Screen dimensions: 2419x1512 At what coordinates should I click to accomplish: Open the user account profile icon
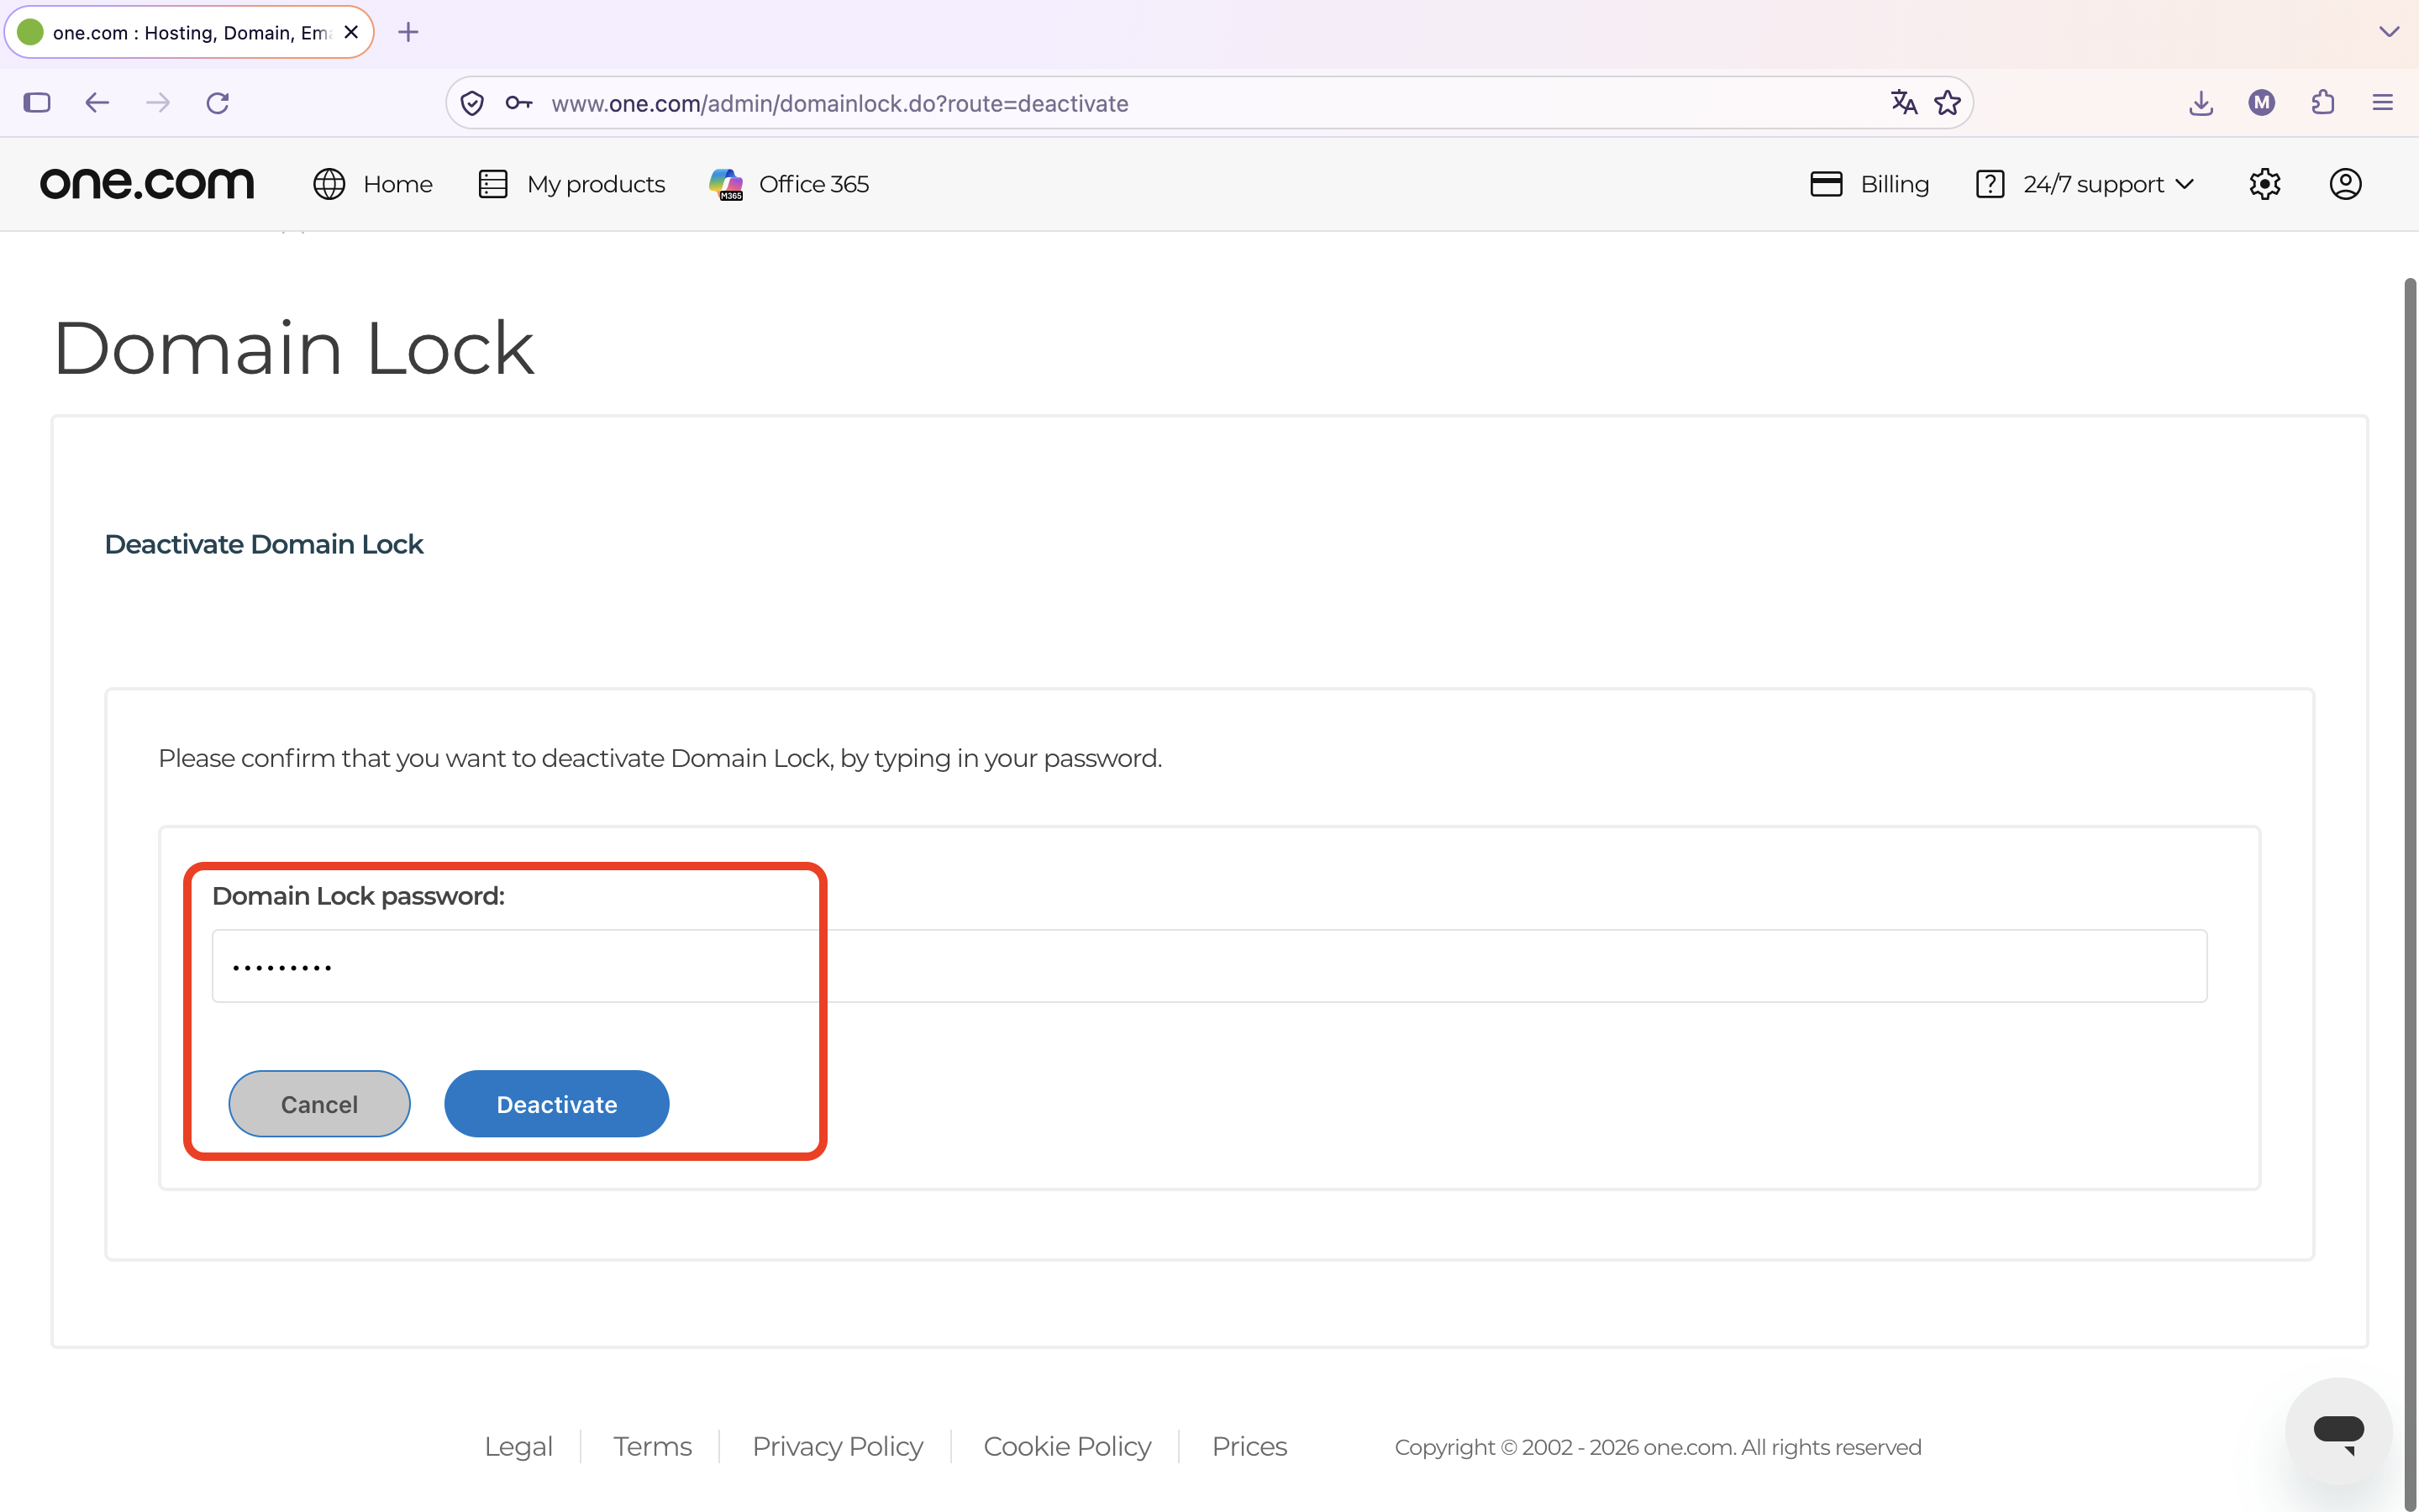coord(2345,184)
